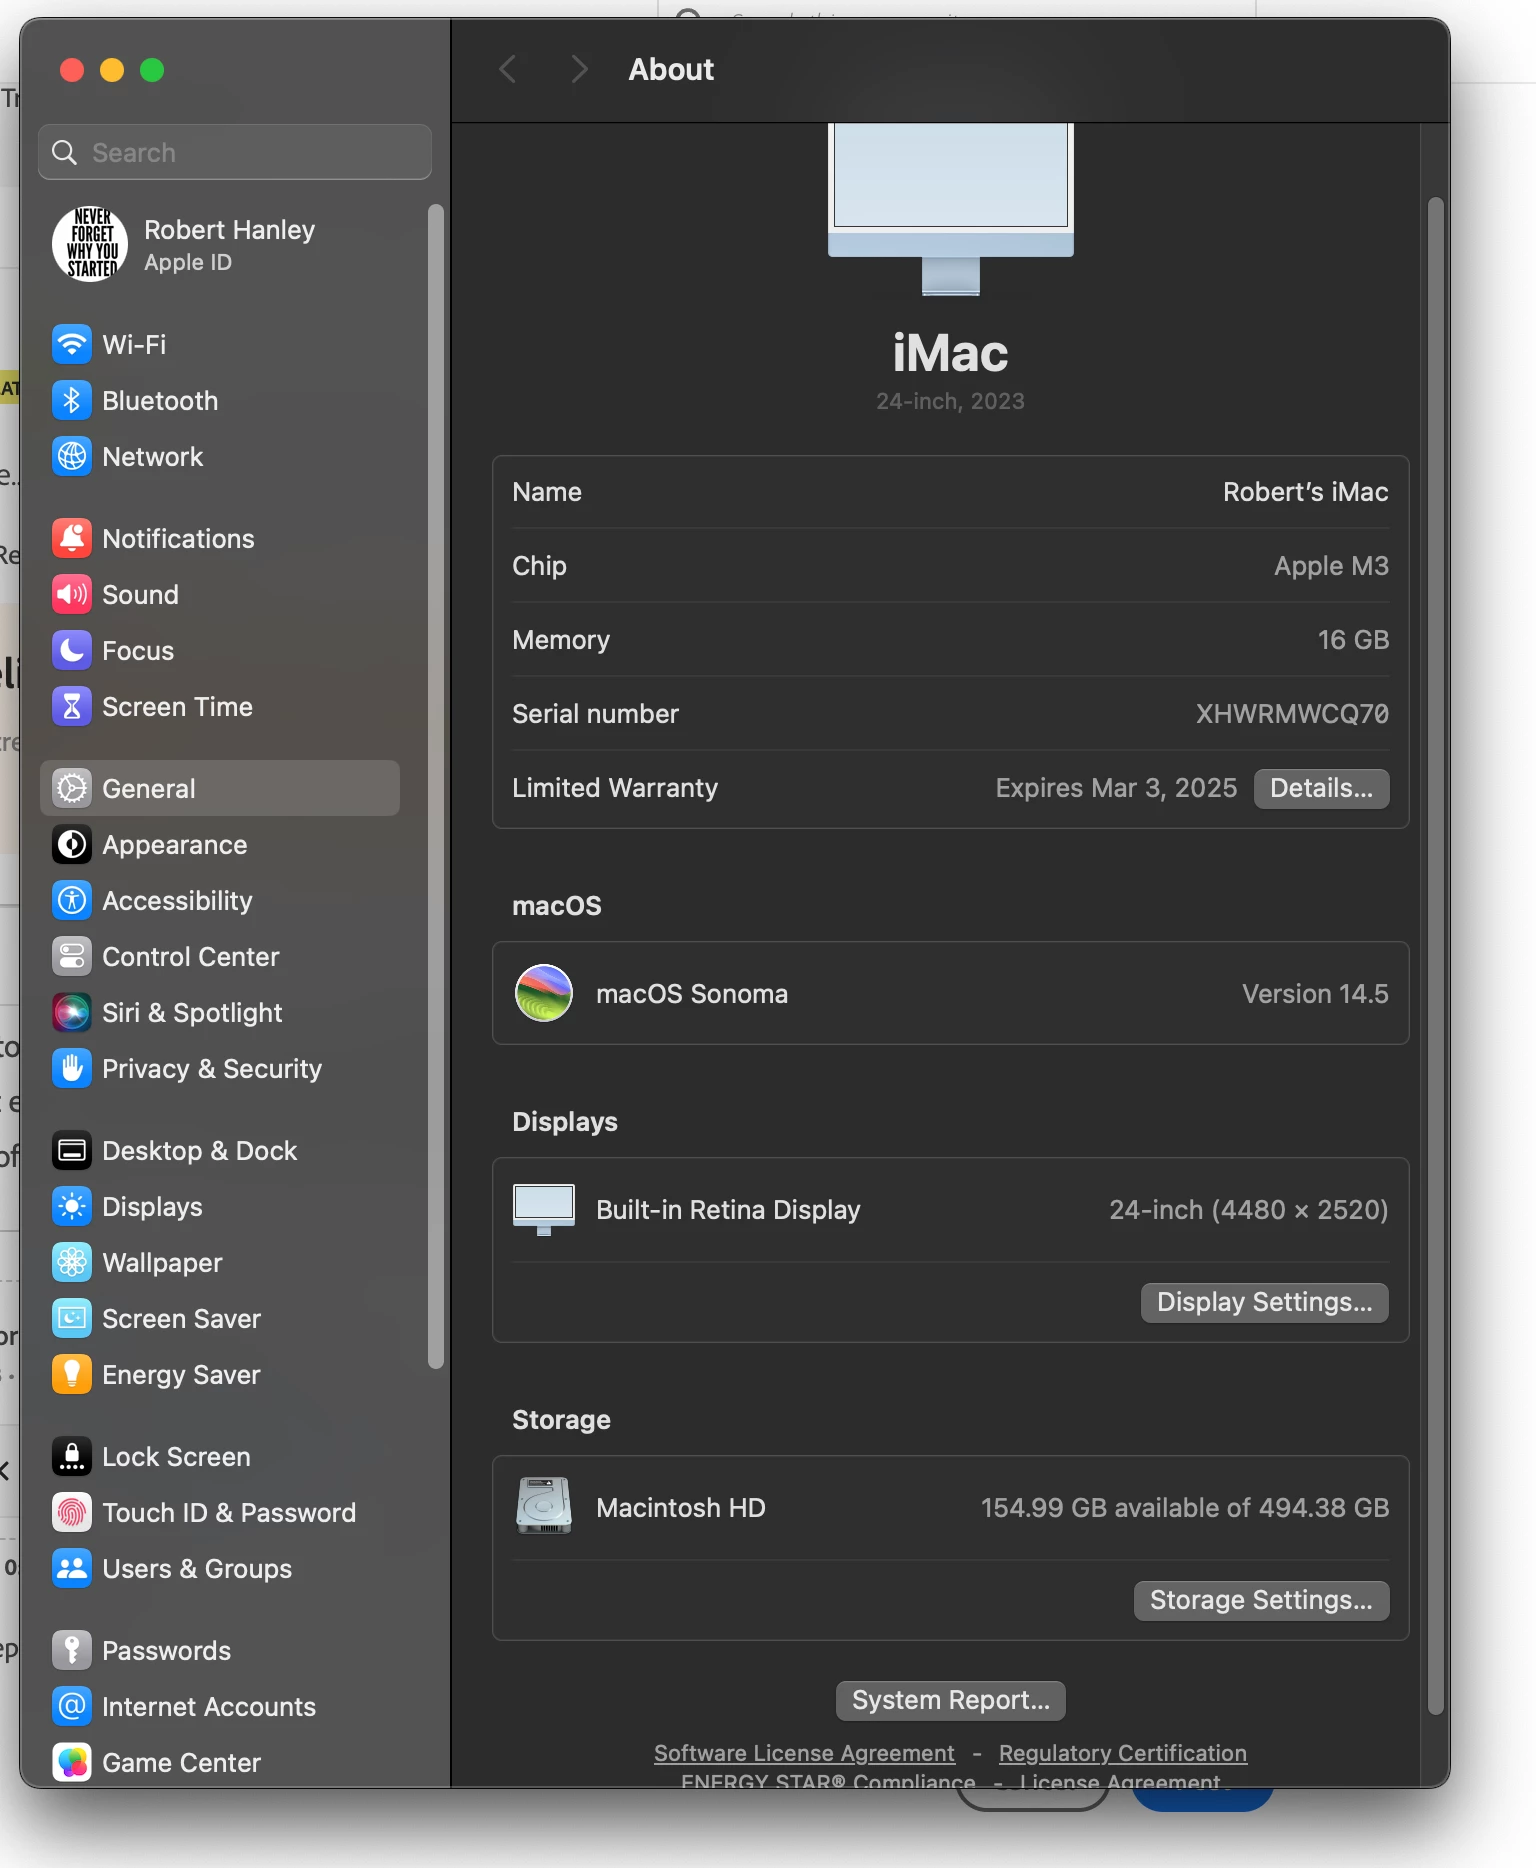Select the Network globe icon
The width and height of the screenshot is (1536, 1868).
pos(72,457)
